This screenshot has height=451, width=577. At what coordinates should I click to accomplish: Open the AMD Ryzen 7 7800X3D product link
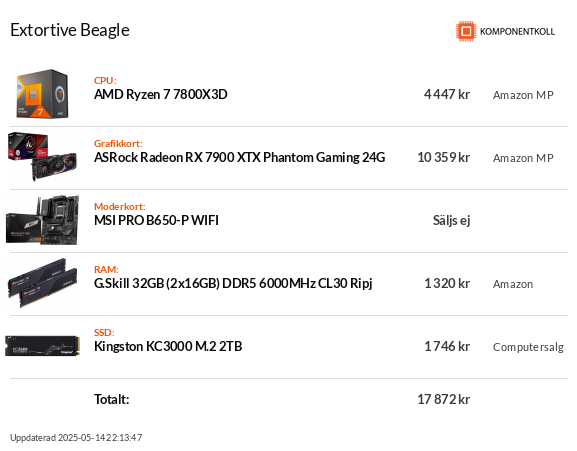(x=160, y=94)
